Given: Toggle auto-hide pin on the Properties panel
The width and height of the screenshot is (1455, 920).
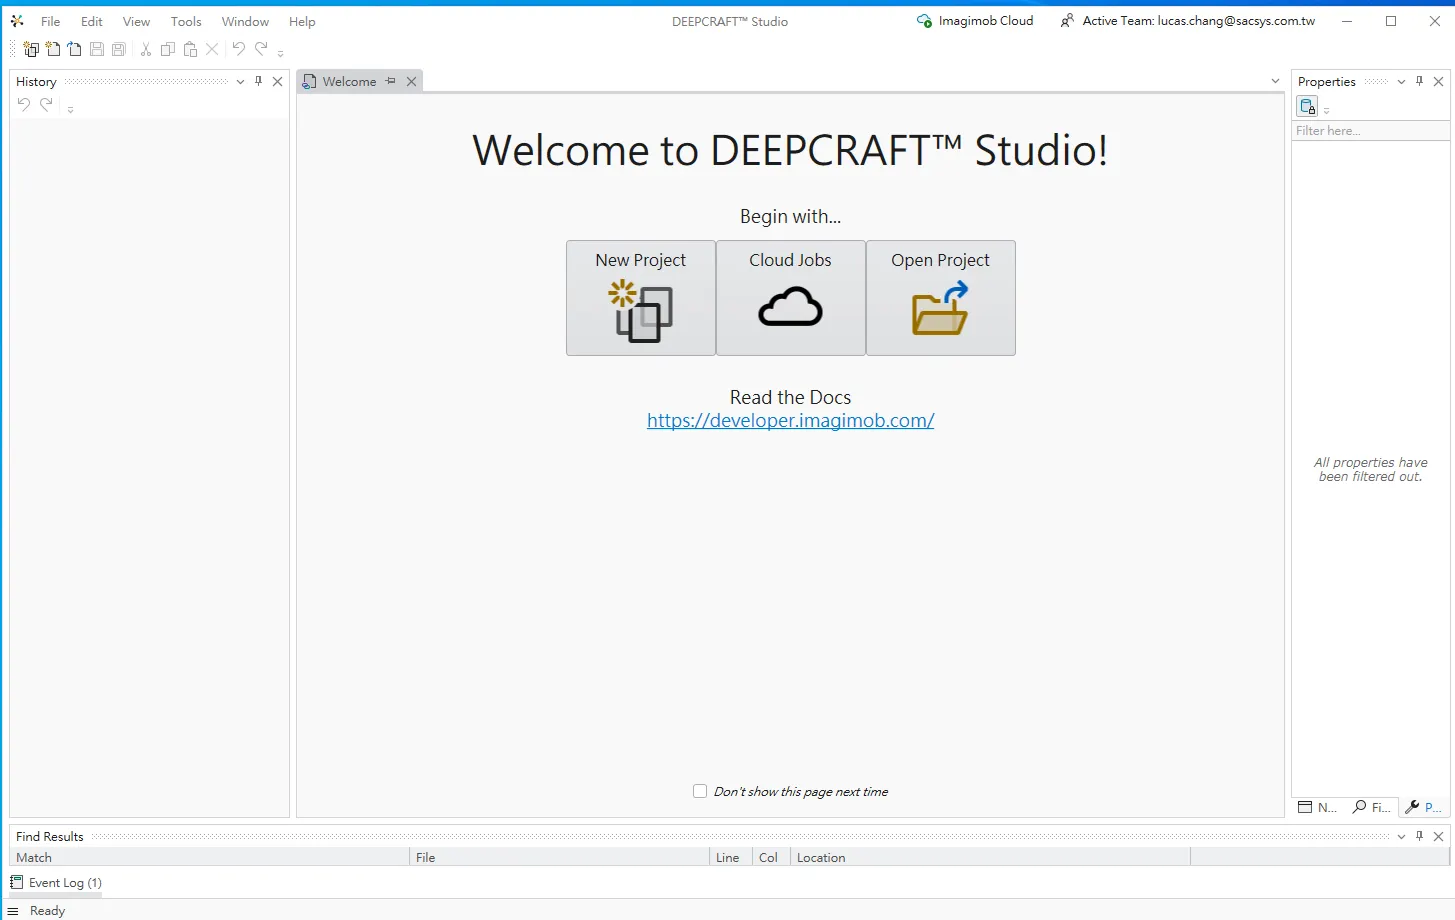Looking at the screenshot, I should pos(1419,81).
